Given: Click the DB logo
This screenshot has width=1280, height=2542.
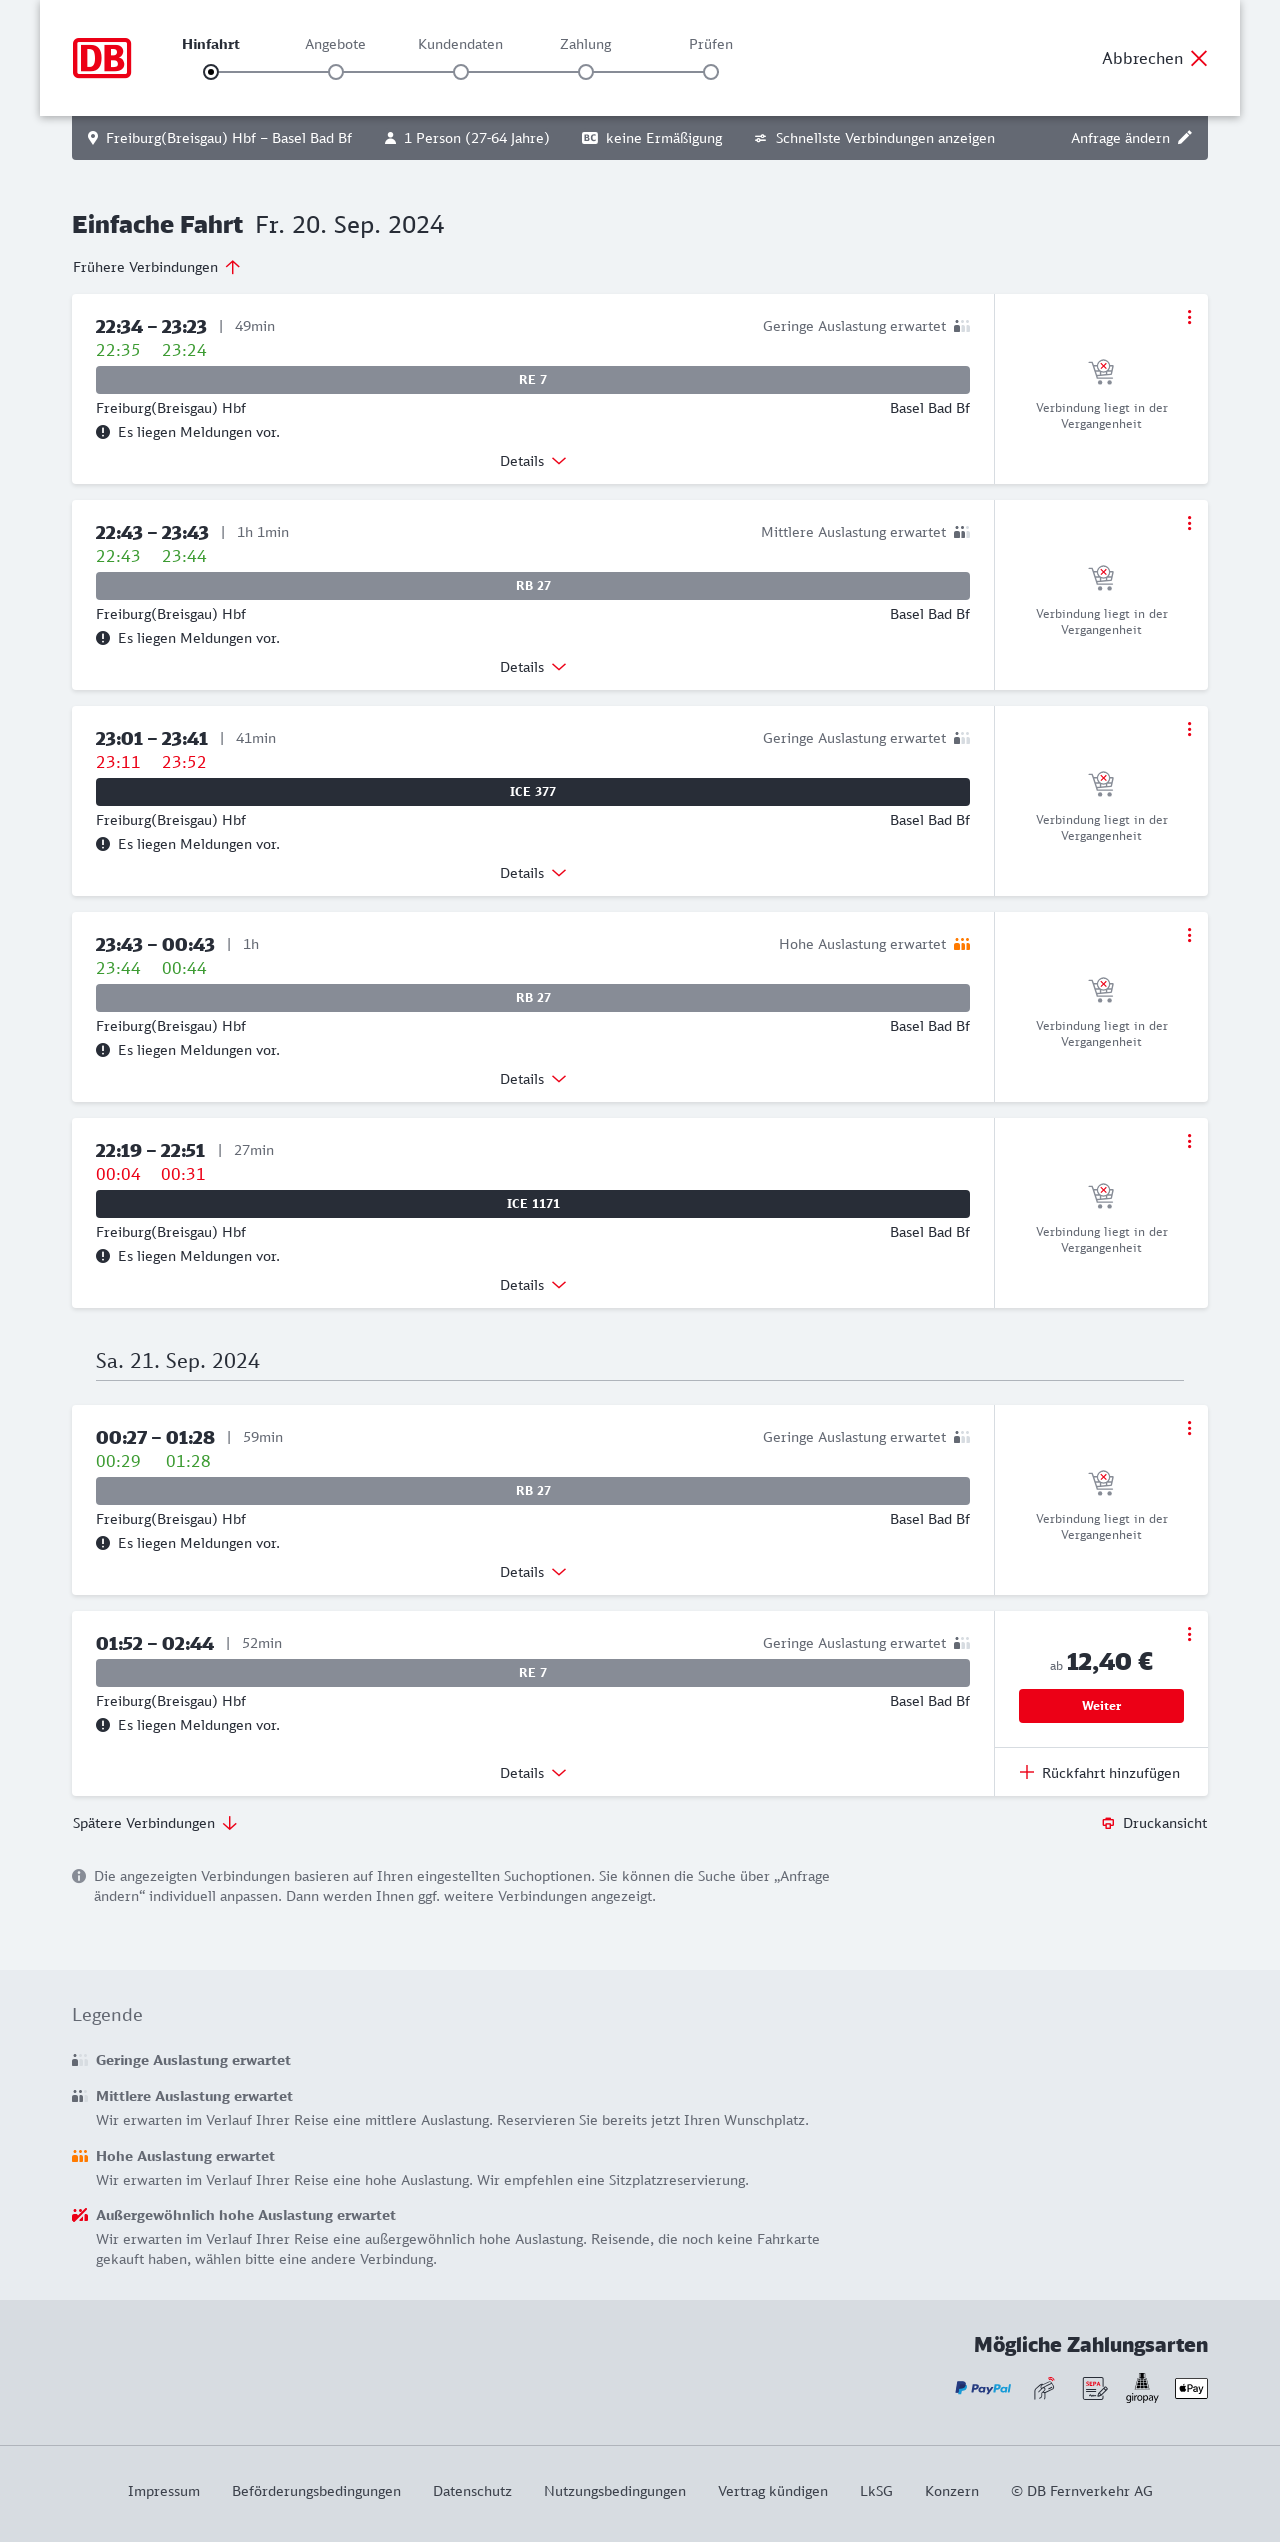Looking at the screenshot, I should coord(102,58).
